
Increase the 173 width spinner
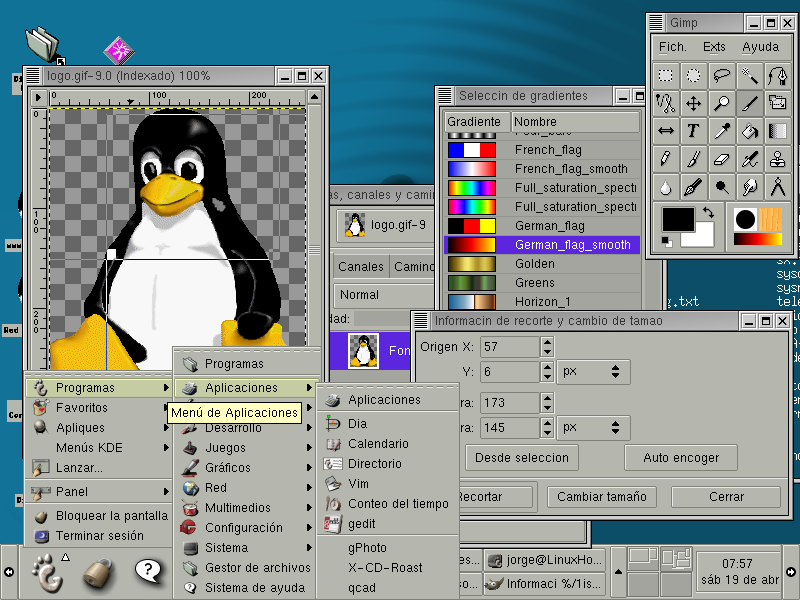[x=547, y=398]
